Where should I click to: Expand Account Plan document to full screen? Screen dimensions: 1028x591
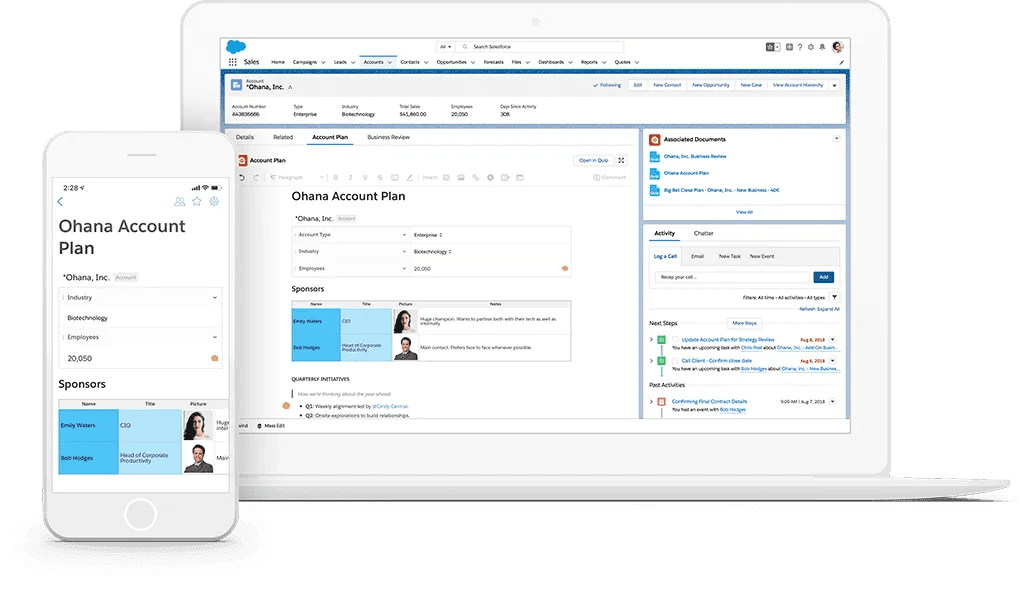click(621, 160)
